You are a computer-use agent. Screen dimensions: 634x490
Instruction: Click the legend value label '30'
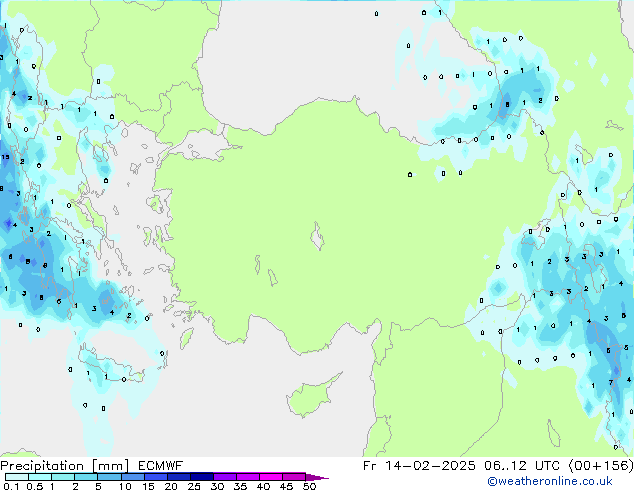tap(218, 486)
